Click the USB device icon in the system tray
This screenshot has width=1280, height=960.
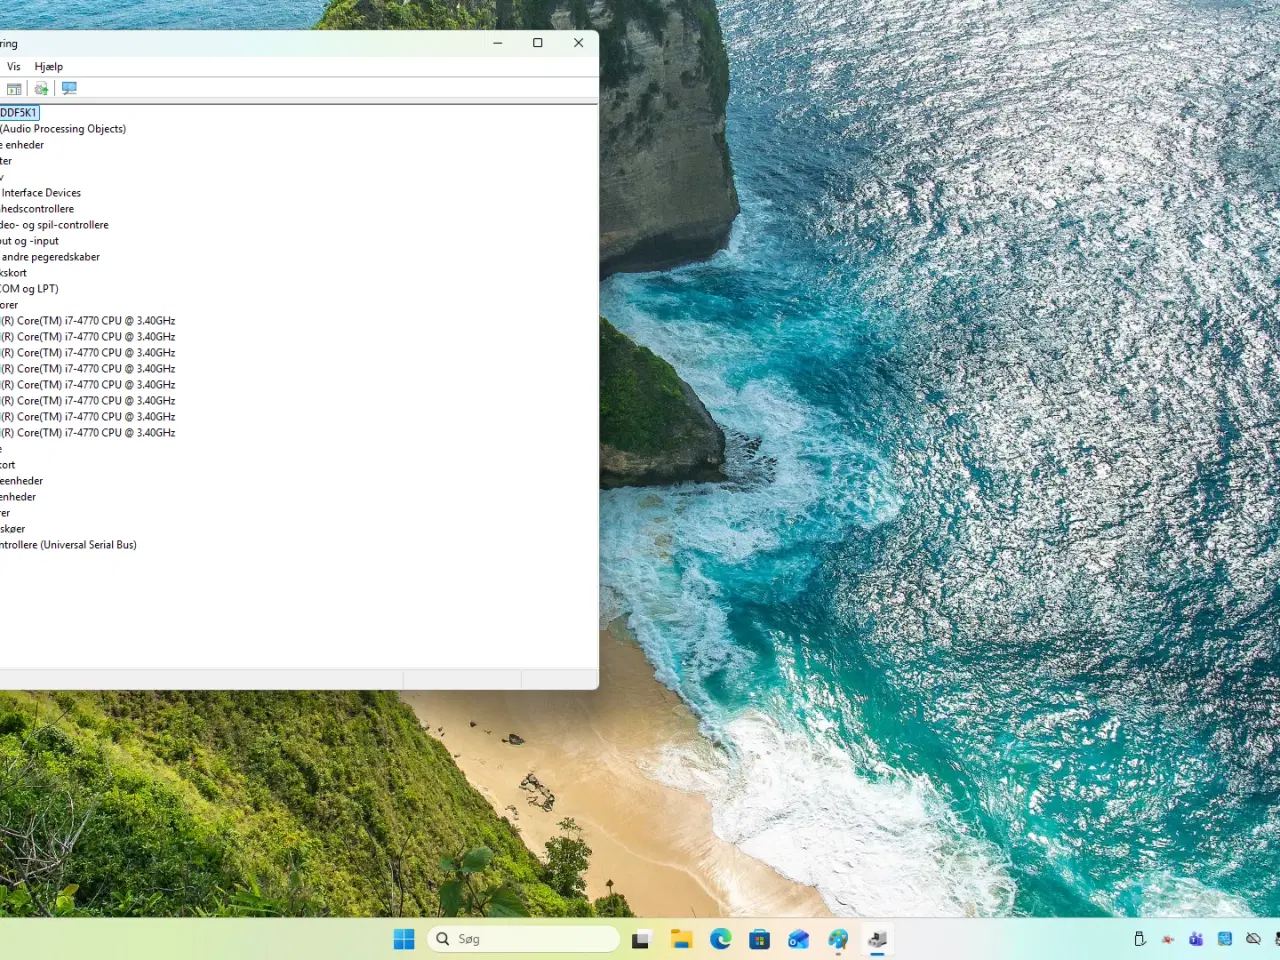click(1140, 938)
